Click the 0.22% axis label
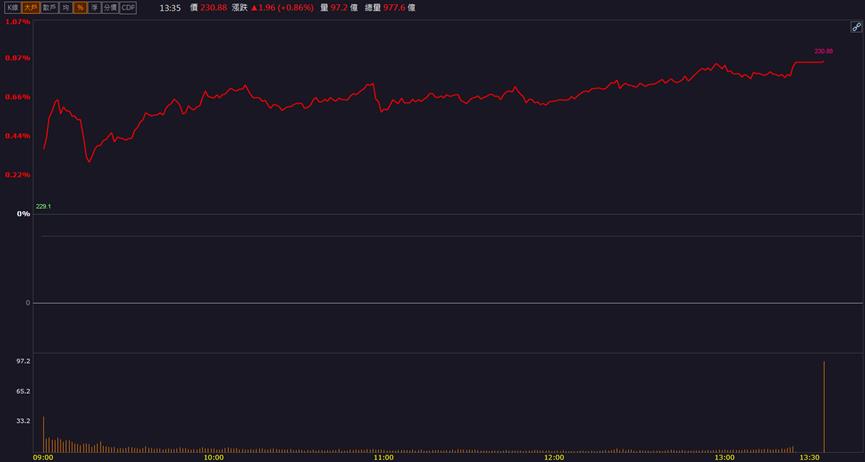The height and width of the screenshot is (462, 865). 18,174
